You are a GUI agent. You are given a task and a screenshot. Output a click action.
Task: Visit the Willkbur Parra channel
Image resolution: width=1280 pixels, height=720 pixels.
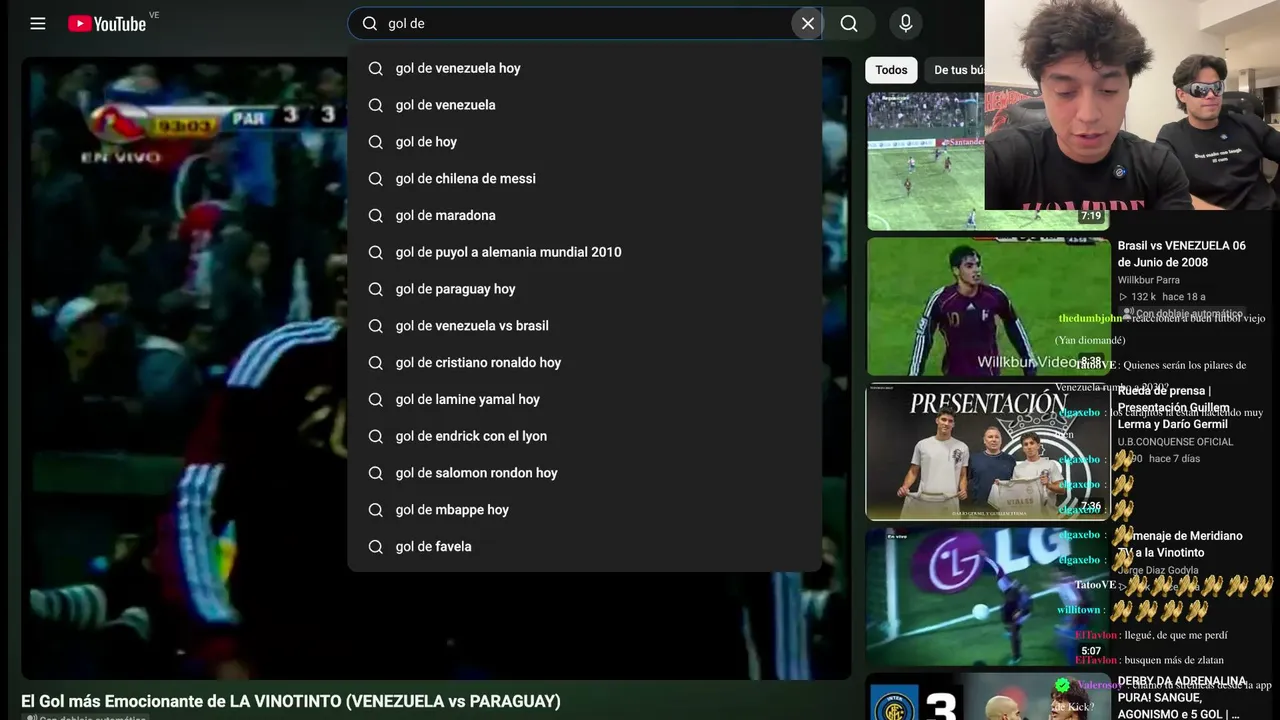1149,280
